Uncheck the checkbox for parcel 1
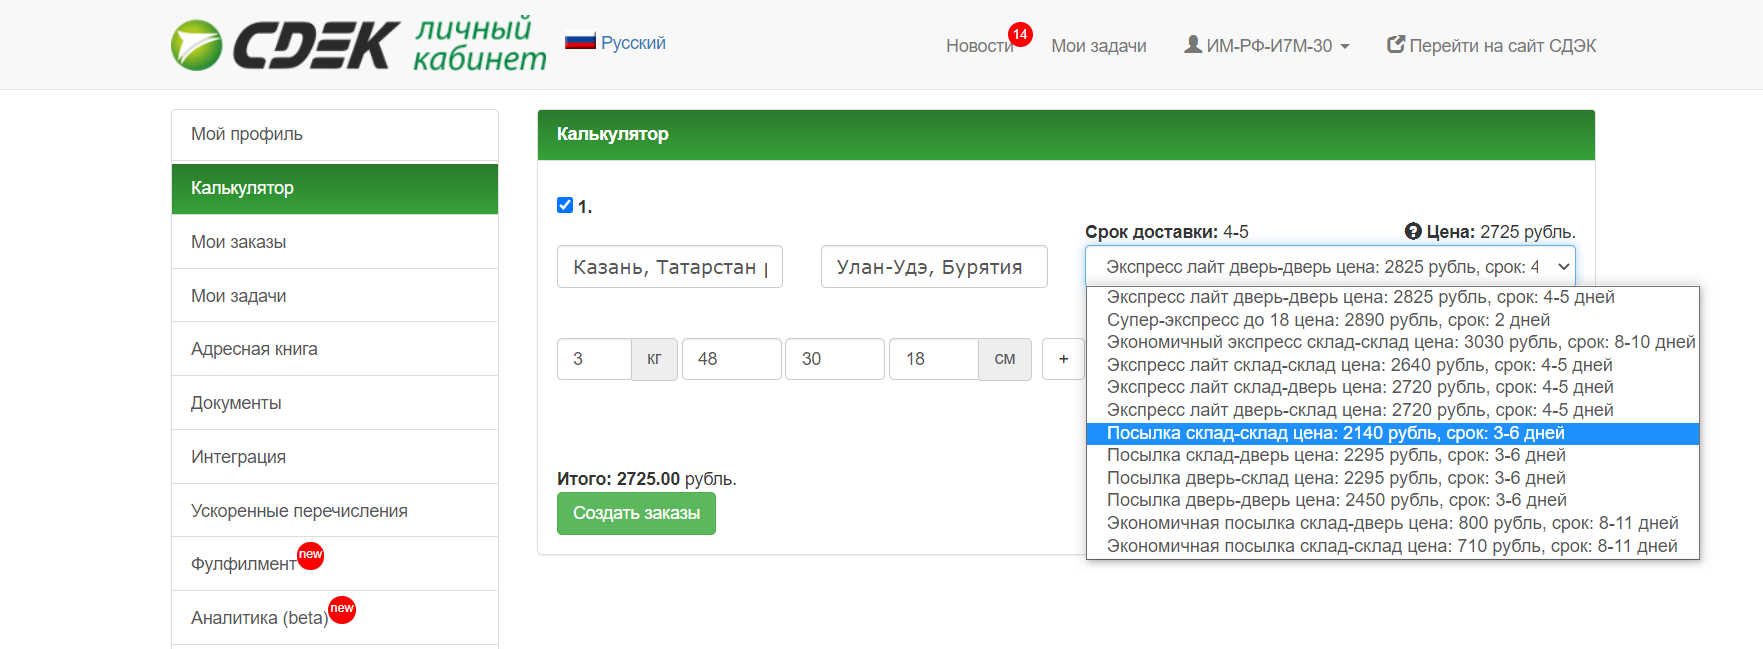 click(x=565, y=205)
